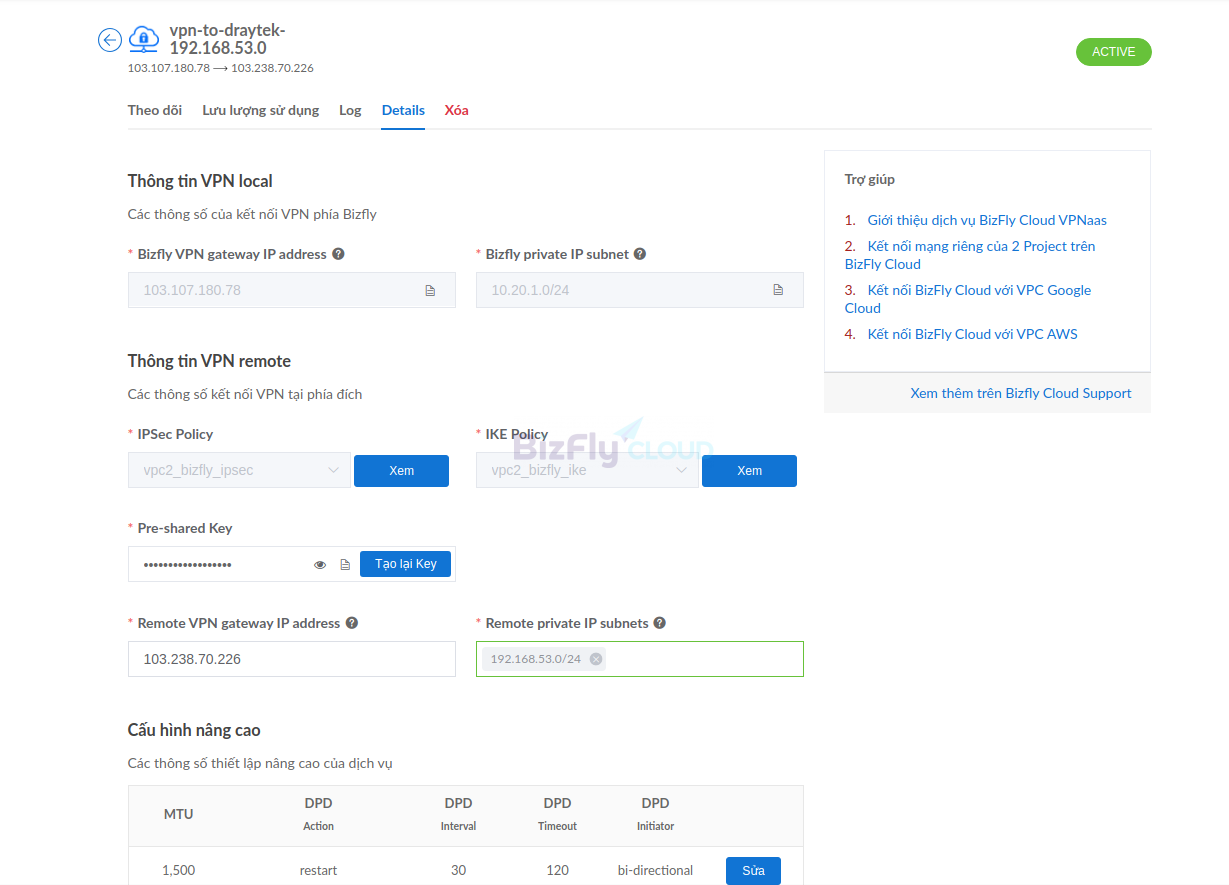
Task: Click the MTU column header
Action: click(179, 814)
